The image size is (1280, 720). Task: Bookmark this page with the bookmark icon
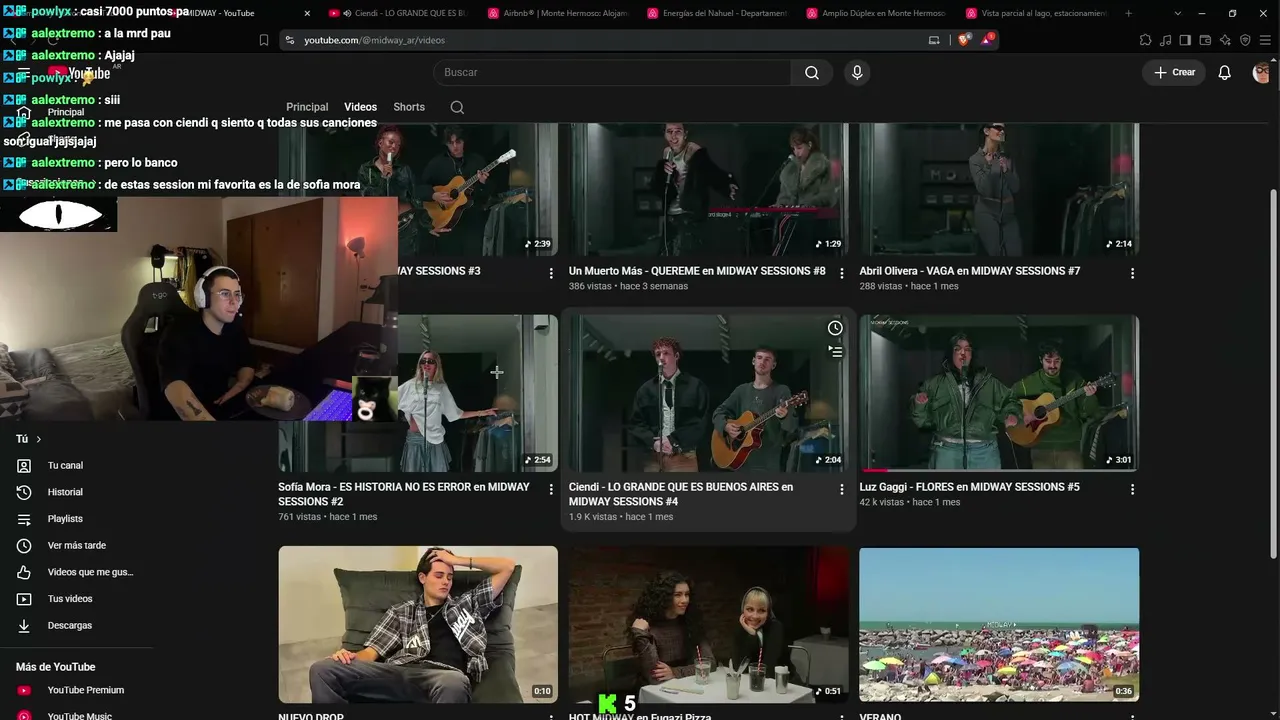click(264, 40)
